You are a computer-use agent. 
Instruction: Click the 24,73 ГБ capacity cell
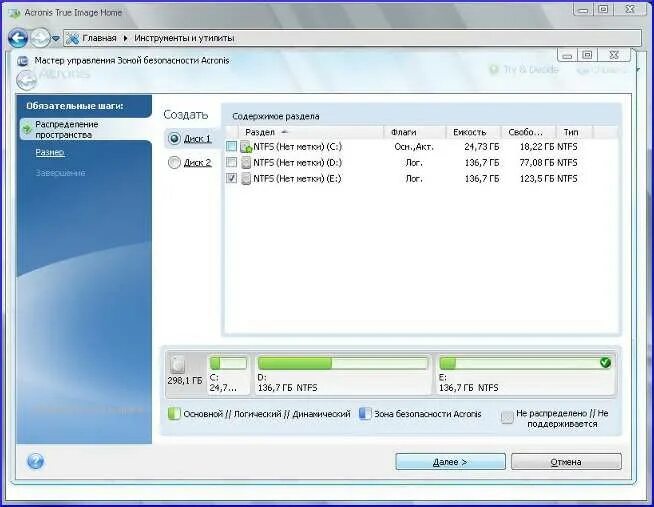(x=481, y=147)
